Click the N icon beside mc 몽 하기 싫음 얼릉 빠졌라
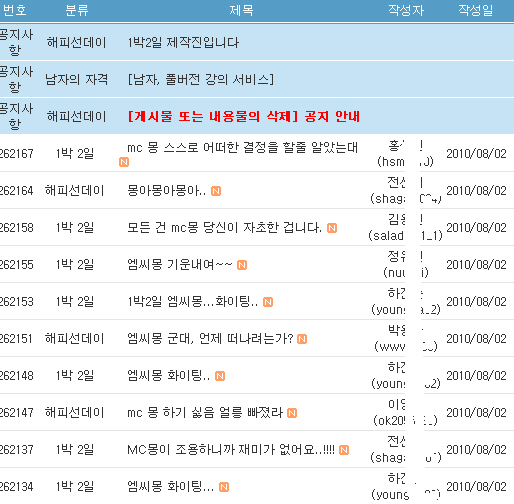The height and width of the screenshot is (504, 514). [x=292, y=413]
